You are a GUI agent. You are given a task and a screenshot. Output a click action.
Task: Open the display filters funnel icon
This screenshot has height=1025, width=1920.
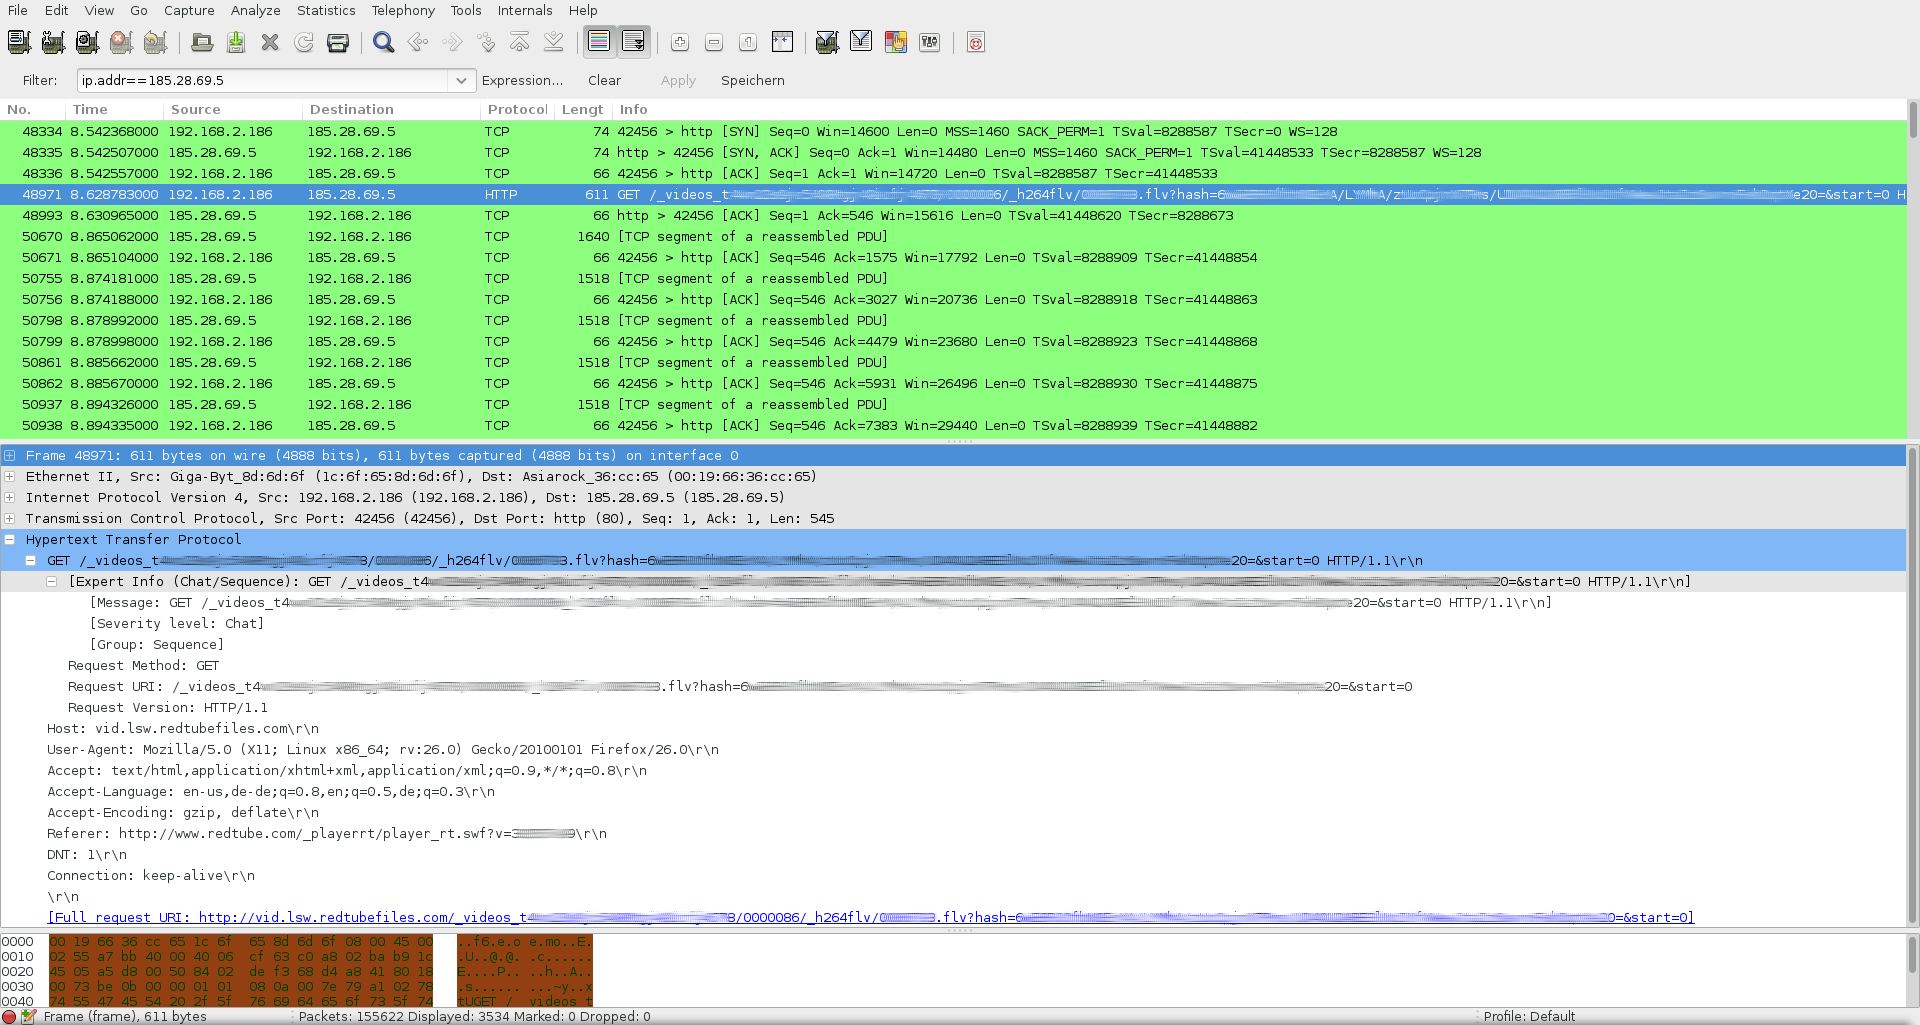click(x=861, y=42)
